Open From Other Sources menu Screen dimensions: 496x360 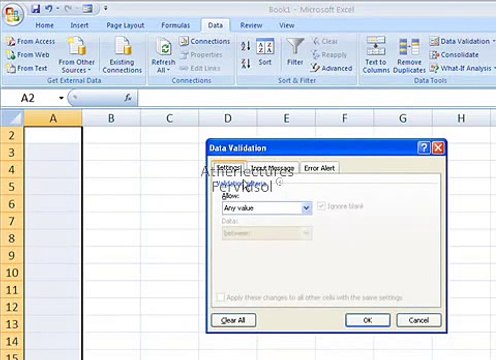76,55
